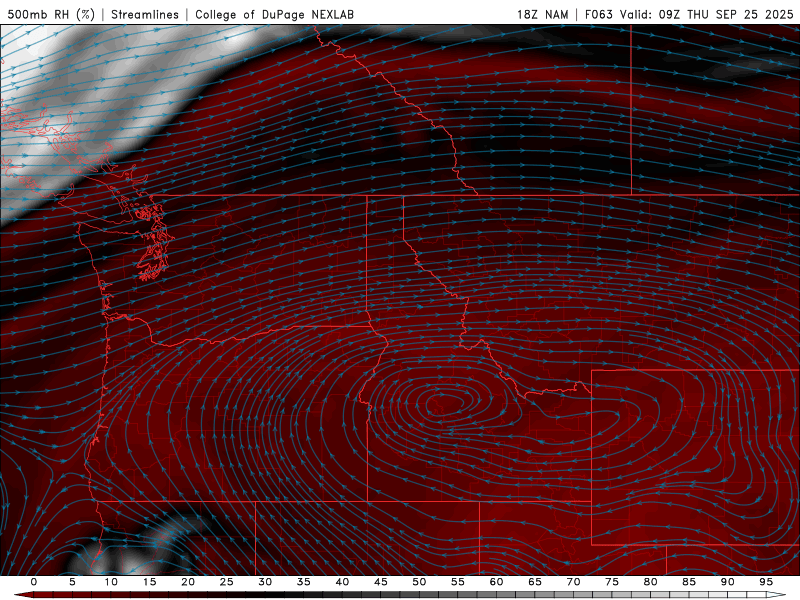Screen dimensions: 800x600
Task: Click the "35" colorbar scale label
Action: pos(304,582)
